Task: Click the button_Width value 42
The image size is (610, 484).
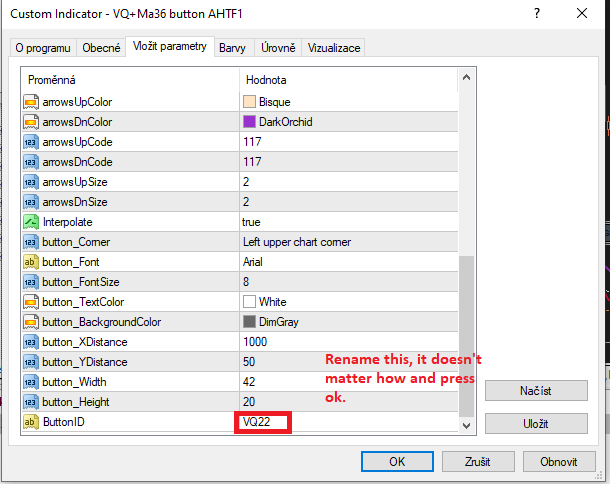Action: click(x=249, y=382)
